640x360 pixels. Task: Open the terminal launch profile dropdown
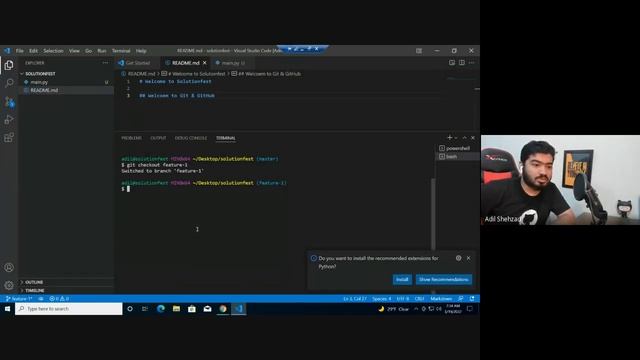point(456,138)
